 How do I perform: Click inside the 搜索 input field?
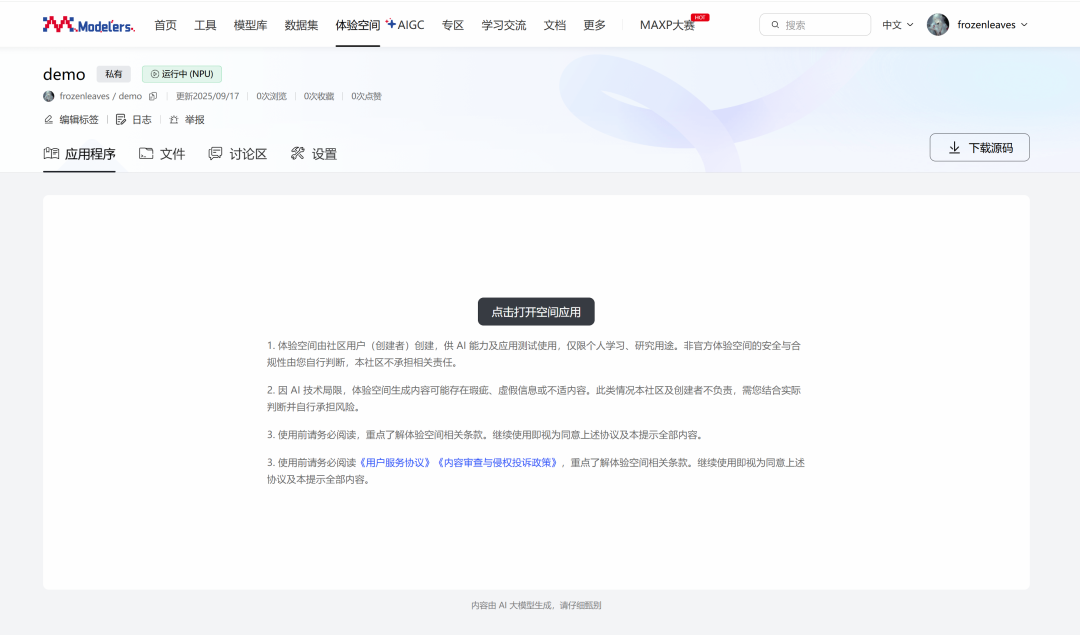click(820, 23)
